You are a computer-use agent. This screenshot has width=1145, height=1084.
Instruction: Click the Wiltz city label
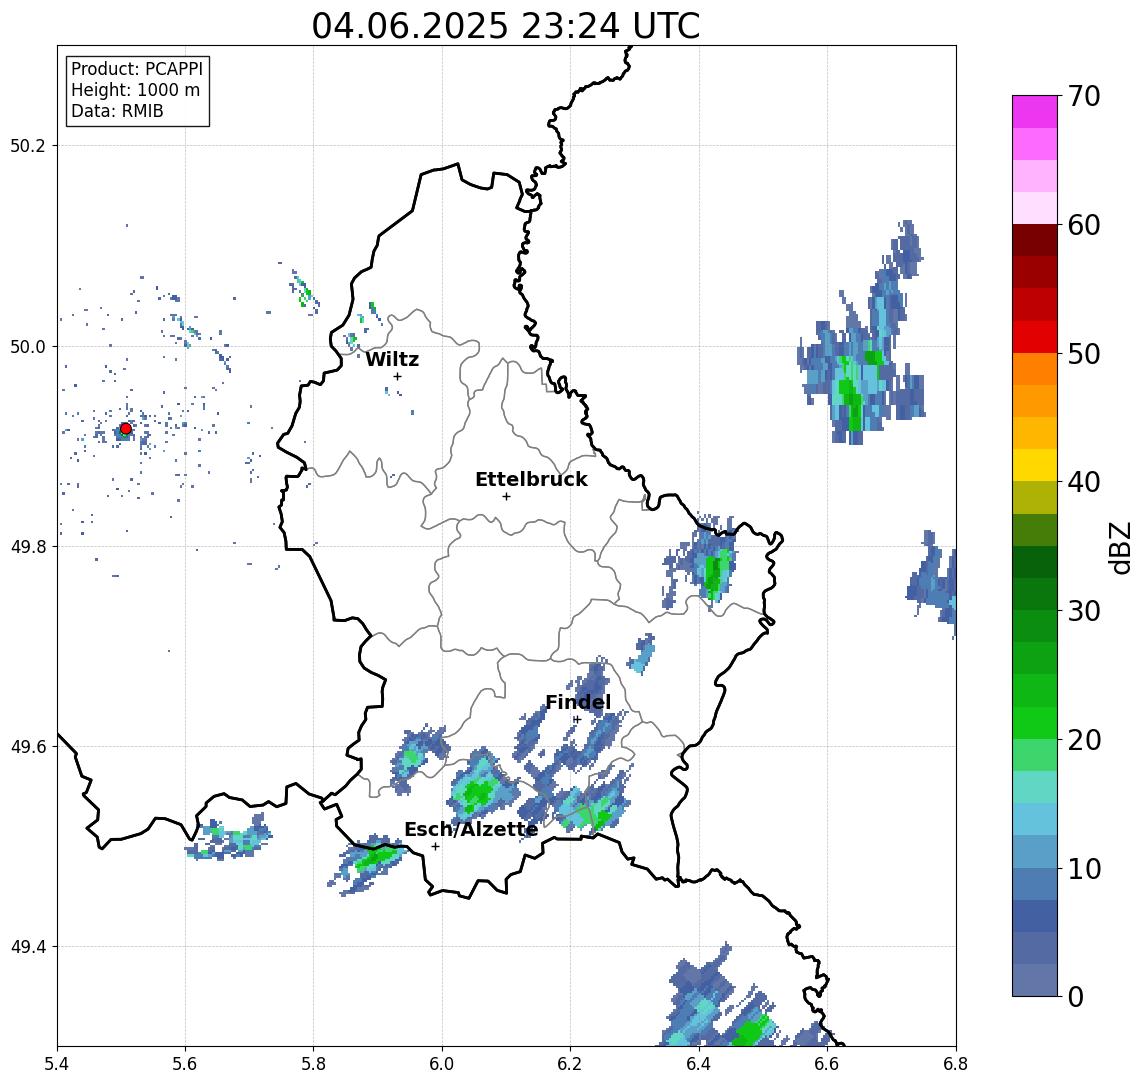tap(392, 359)
